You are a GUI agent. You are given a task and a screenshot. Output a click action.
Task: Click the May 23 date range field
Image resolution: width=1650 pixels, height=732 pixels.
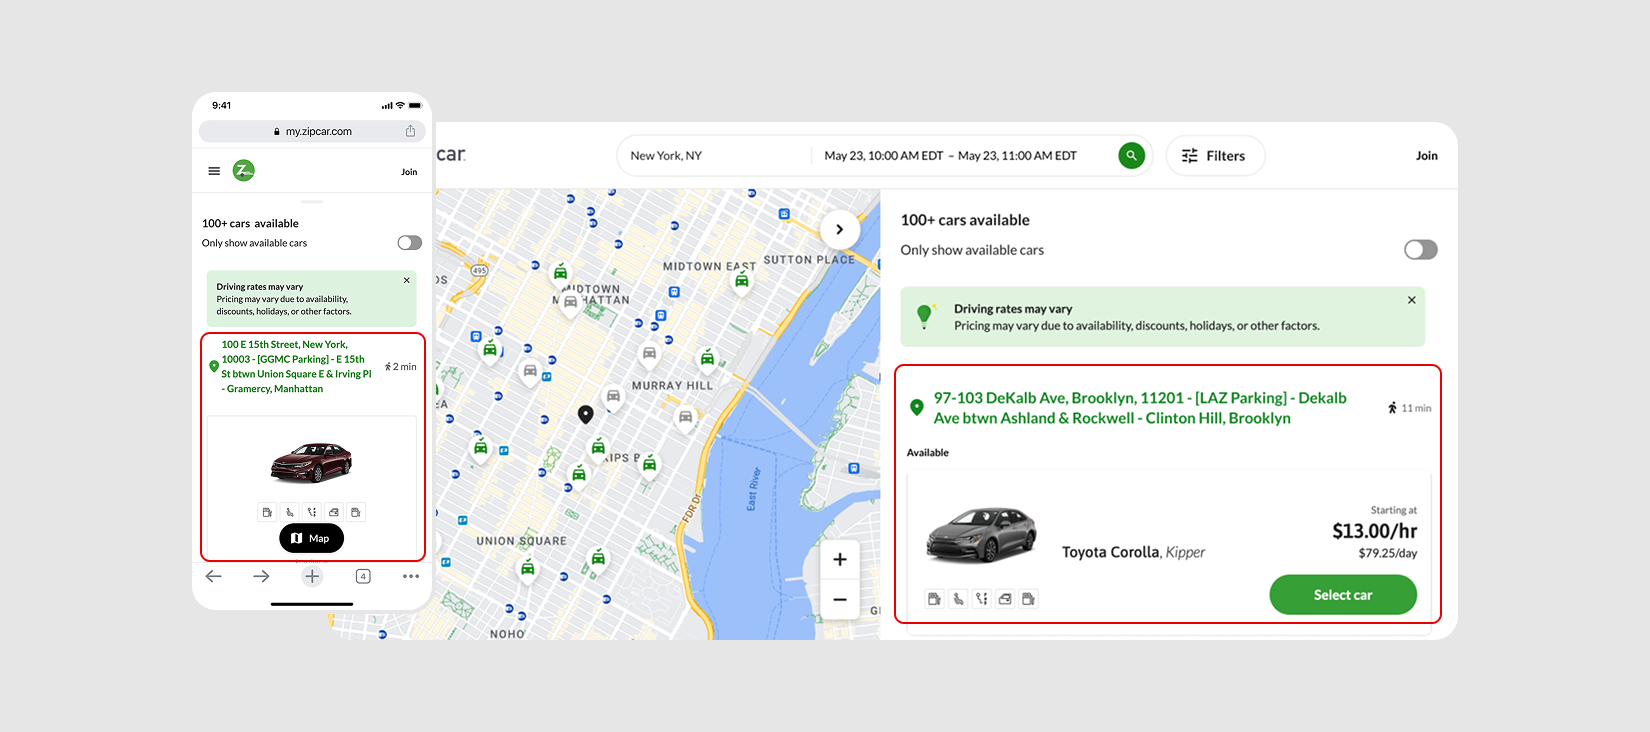950,156
